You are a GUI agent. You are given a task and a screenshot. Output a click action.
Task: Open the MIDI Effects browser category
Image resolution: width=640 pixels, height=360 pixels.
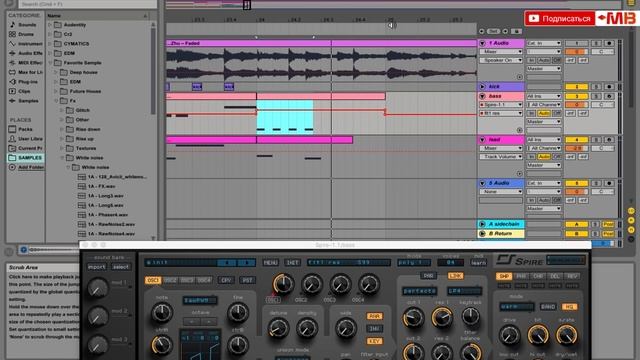click(25, 63)
